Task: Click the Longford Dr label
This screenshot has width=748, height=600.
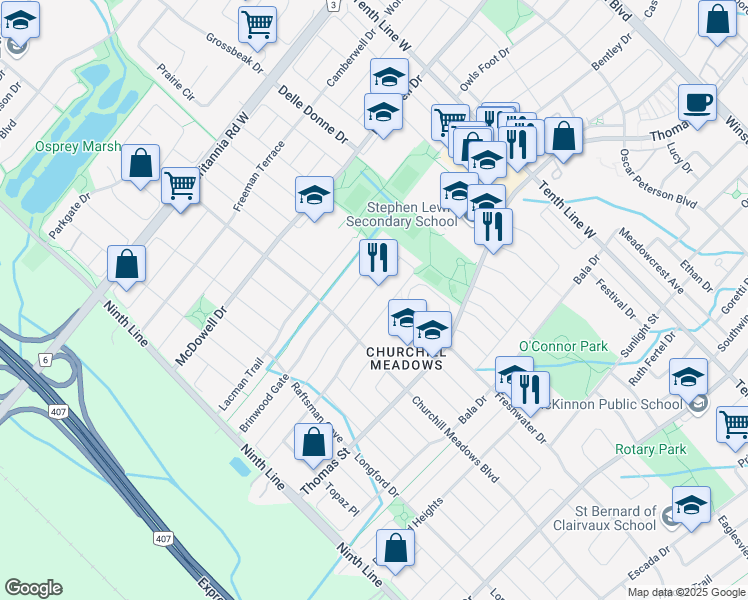Action: (377, 475)
